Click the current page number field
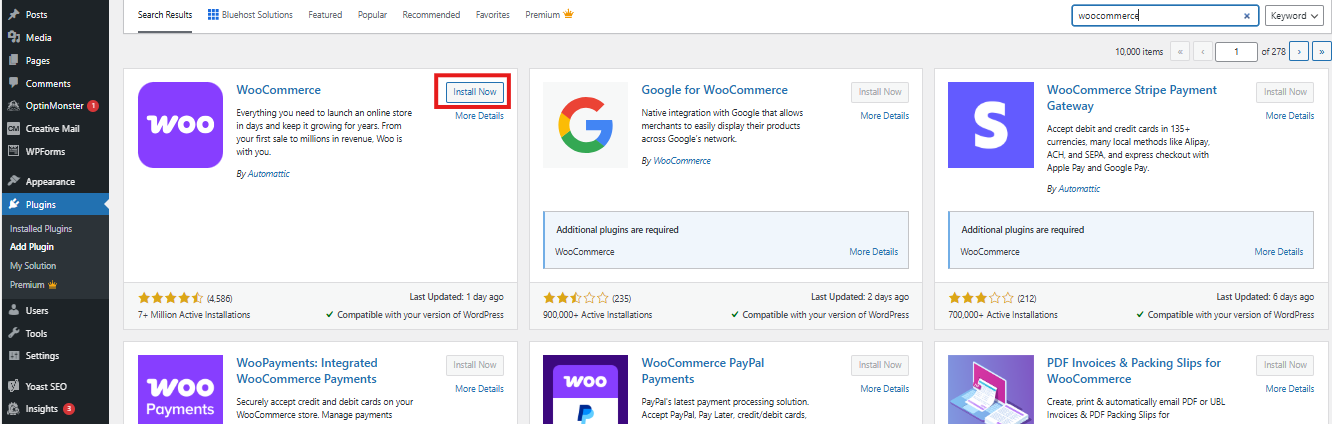The width and height of the screenshot is (1332, 424). (1236, 51)
